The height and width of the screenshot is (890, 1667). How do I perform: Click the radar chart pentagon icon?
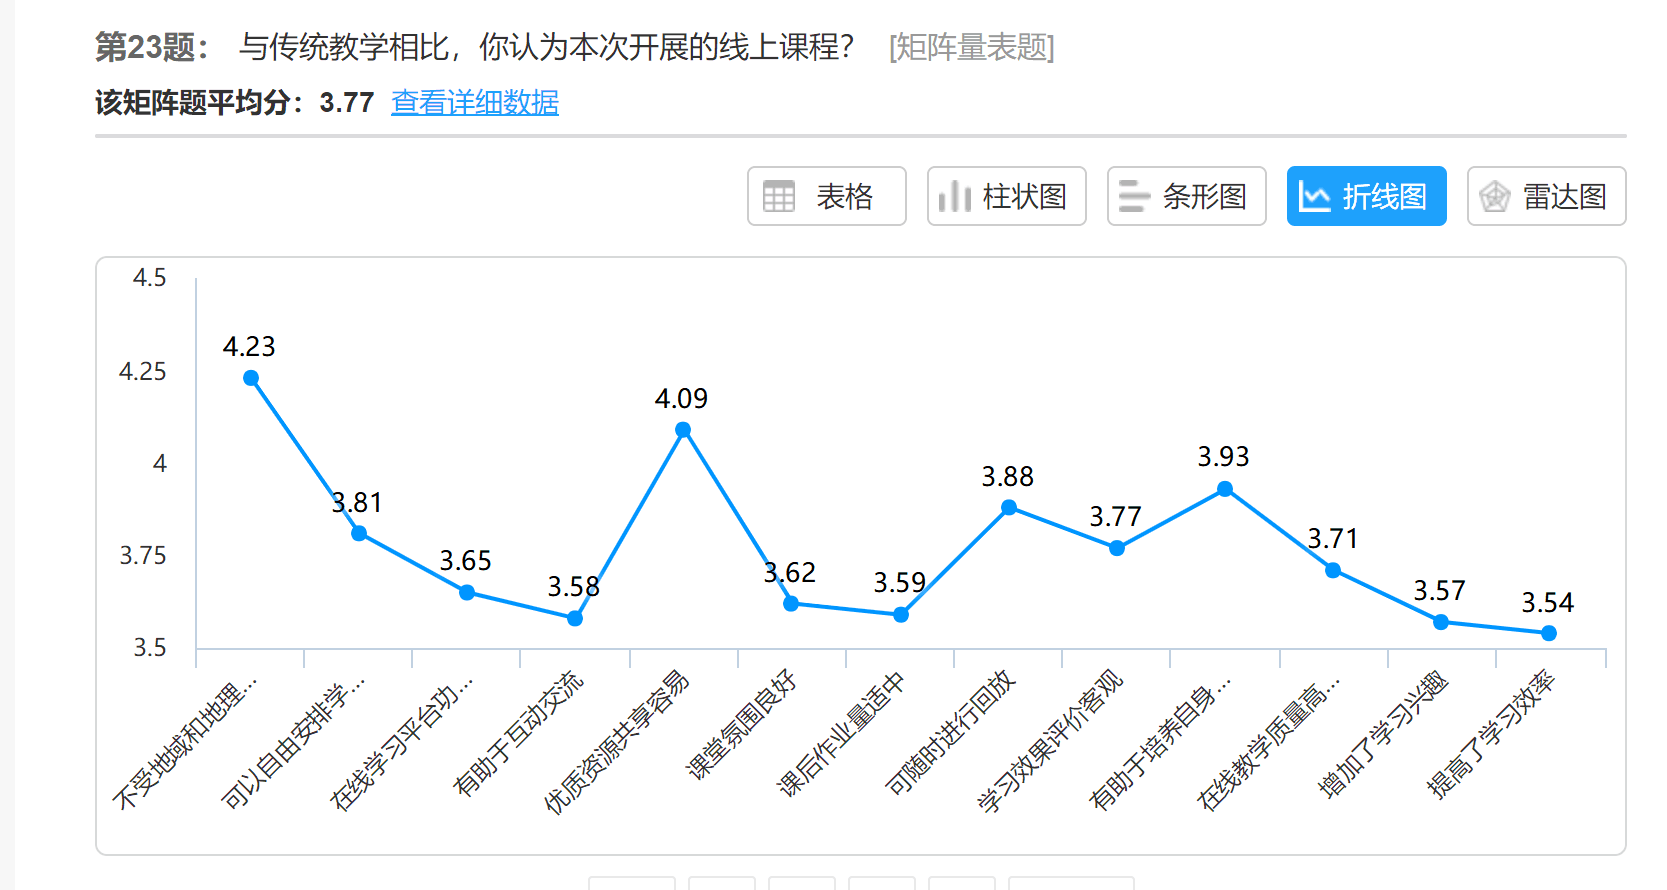point(1494,197)
